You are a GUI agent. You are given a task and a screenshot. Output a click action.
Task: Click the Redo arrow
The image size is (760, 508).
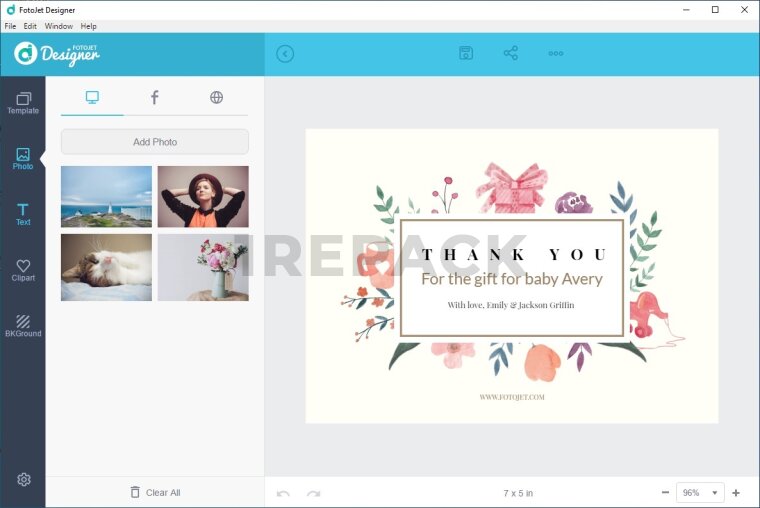(x=313, y=493)
